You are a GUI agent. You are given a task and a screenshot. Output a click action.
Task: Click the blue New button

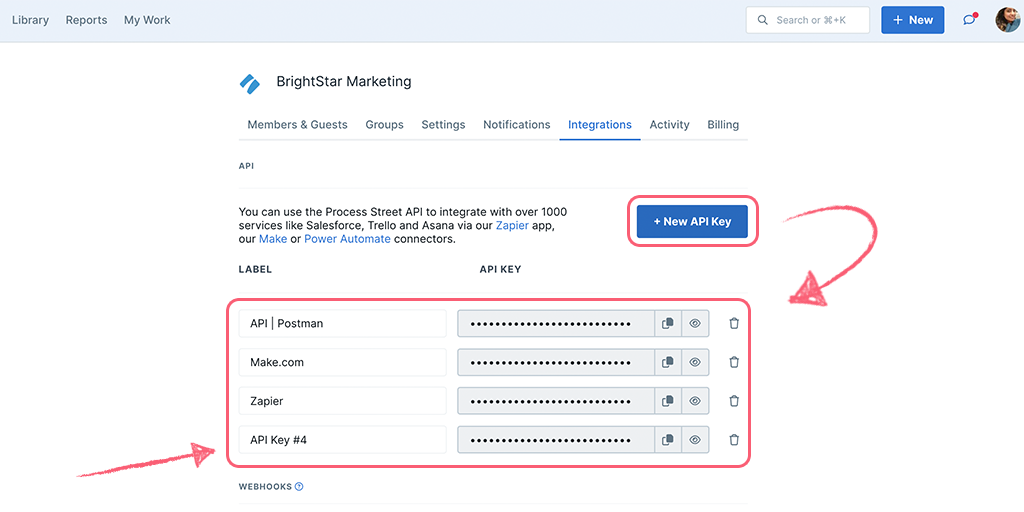[912, 20]
